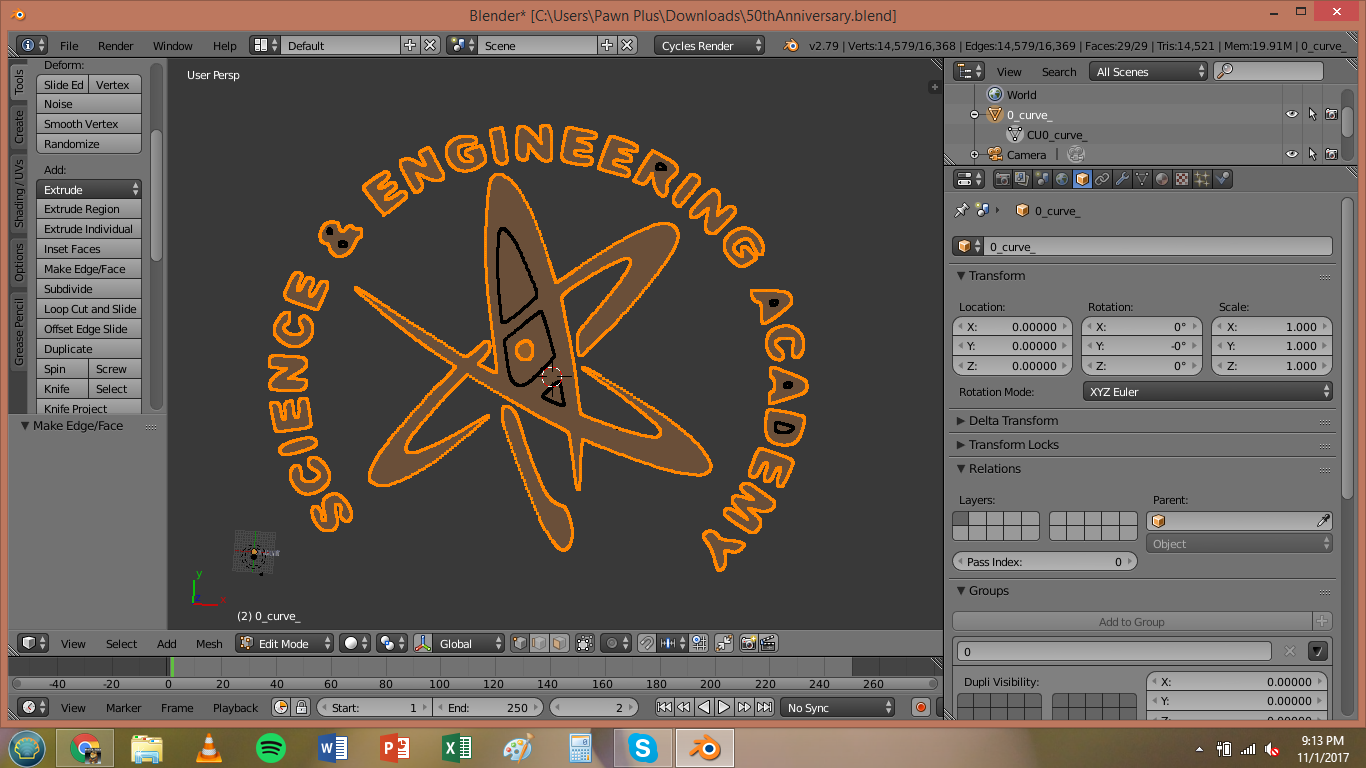
Task: Open the World properties tab
Action: click(1062, 179)
